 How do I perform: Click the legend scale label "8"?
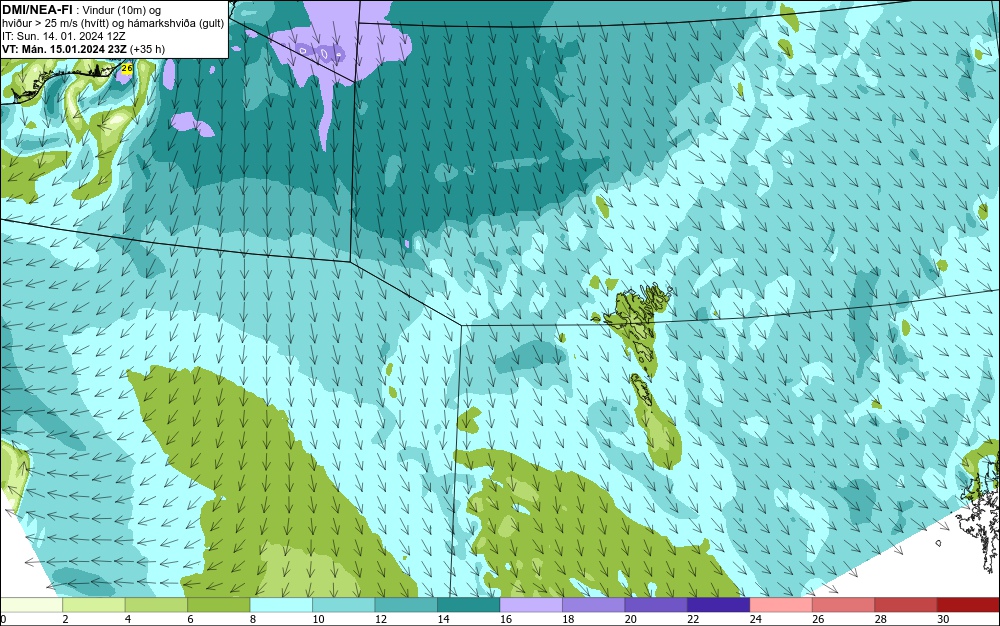[x=253, y=619]
